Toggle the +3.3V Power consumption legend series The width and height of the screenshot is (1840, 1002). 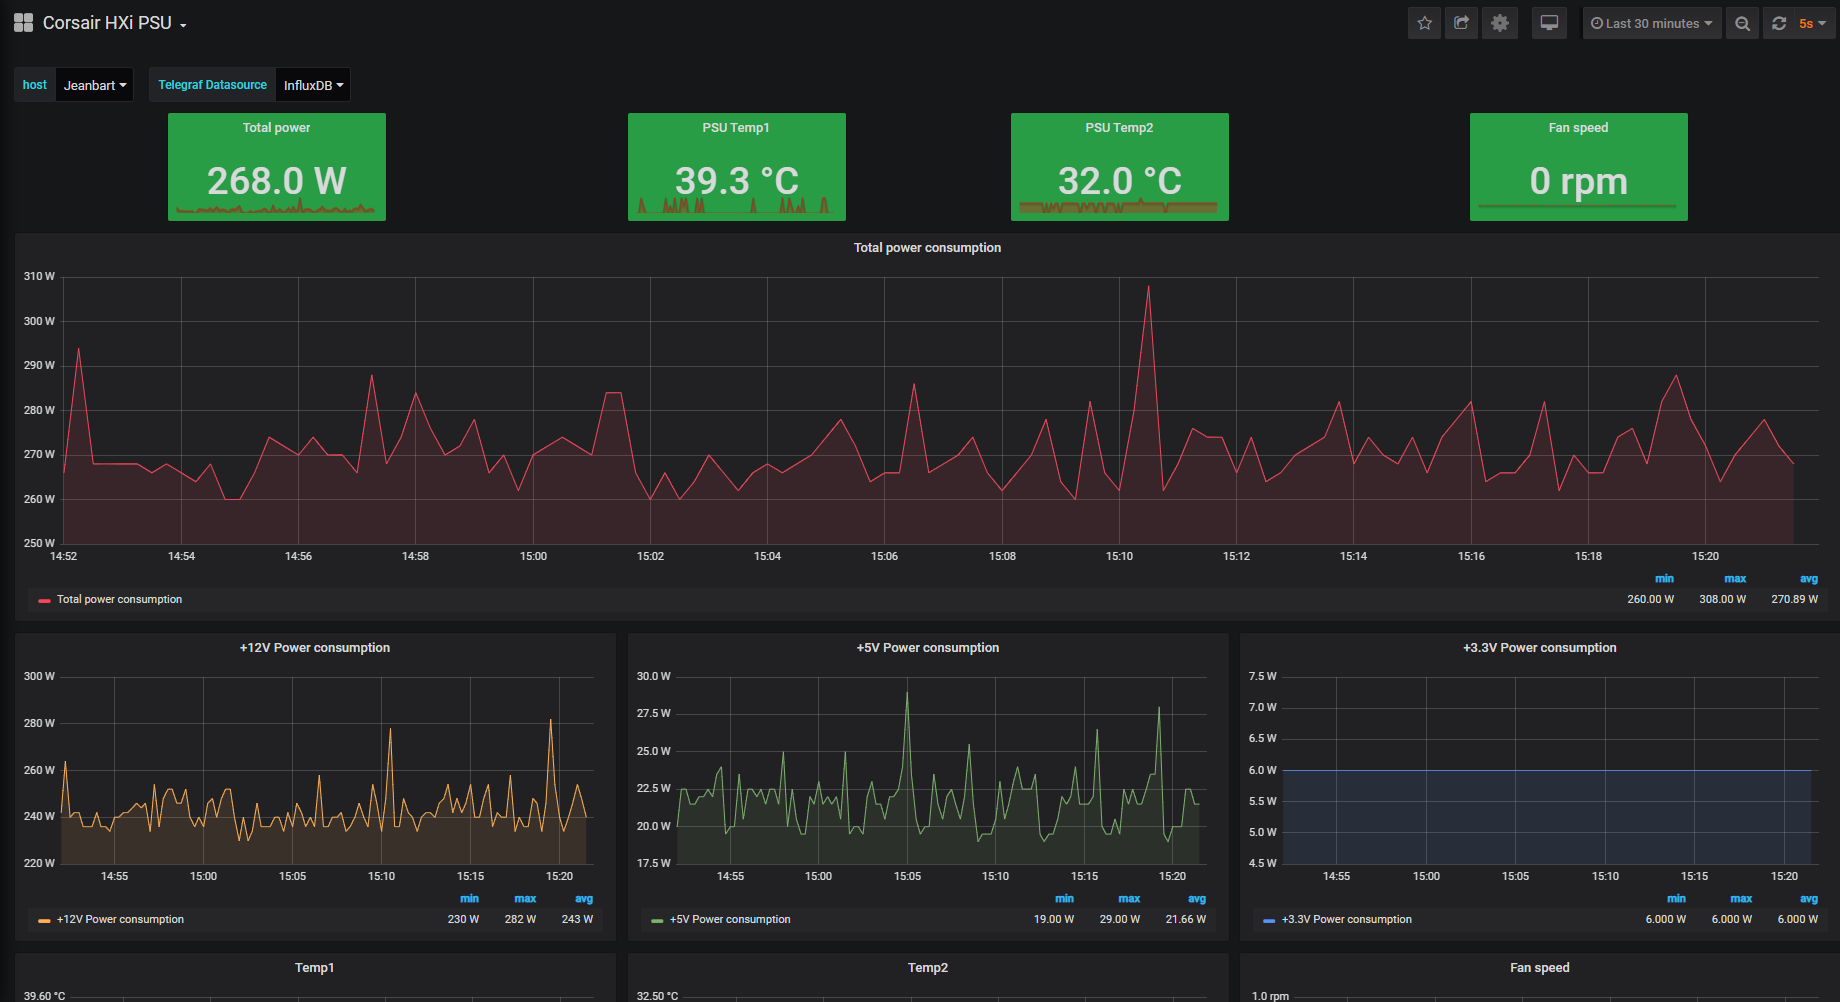pos(1347,919)
